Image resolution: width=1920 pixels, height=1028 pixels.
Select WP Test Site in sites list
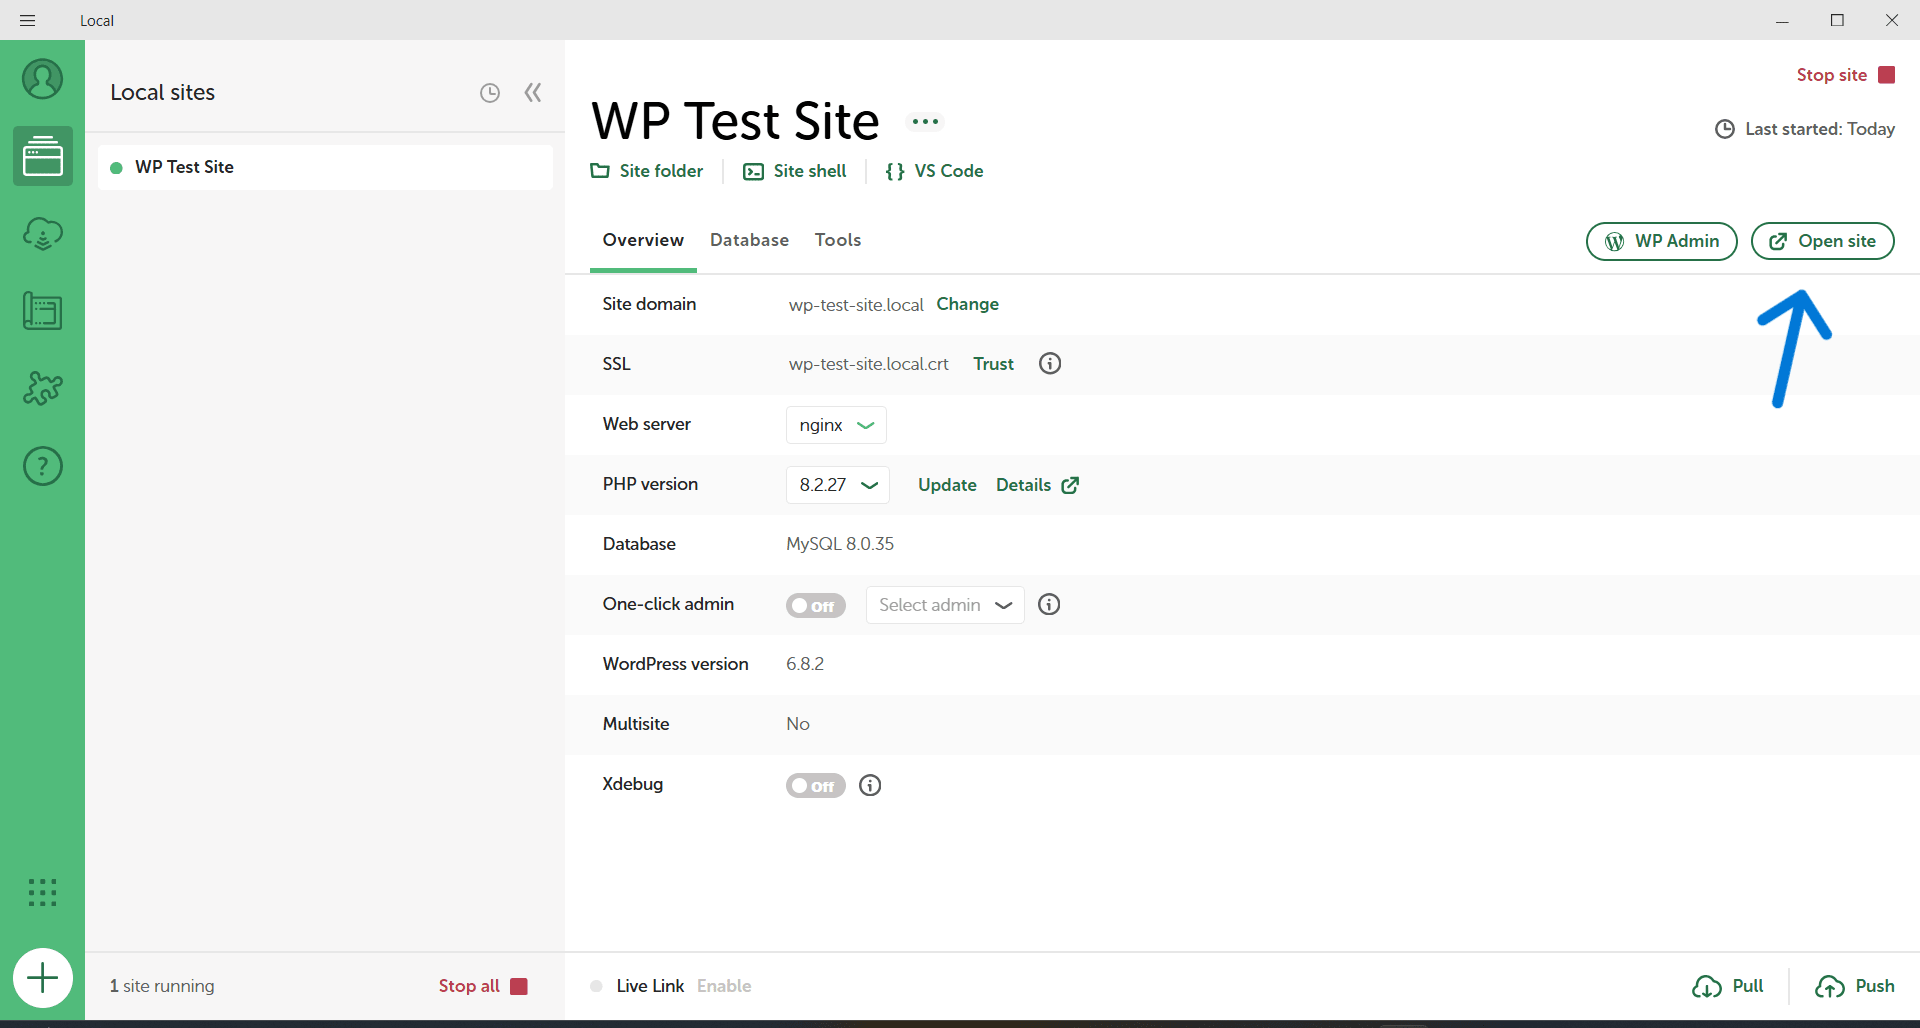[325, 167]
